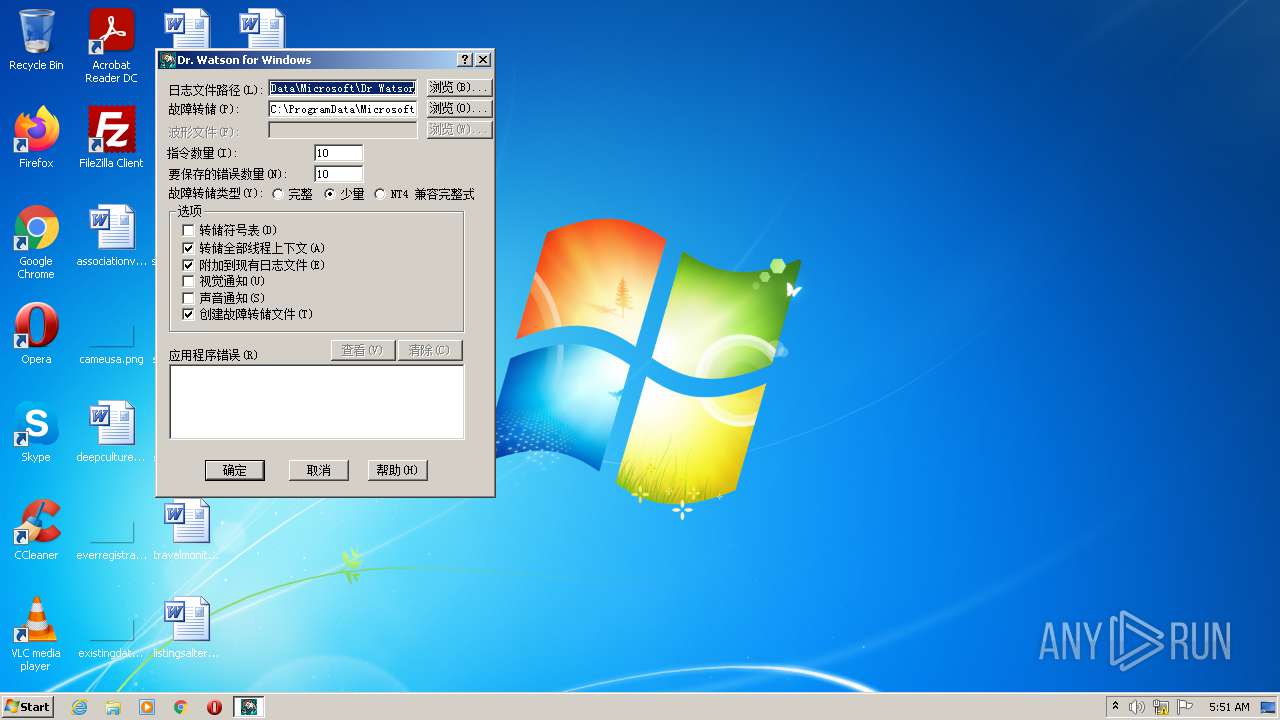
Task: Open the volume control in system tray
Action: click(x=1137, y=707)
